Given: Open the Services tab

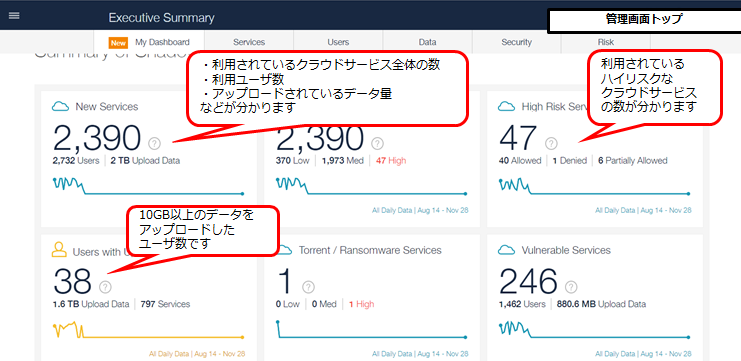Looking at the screenshot, I should tap(249, 42).
